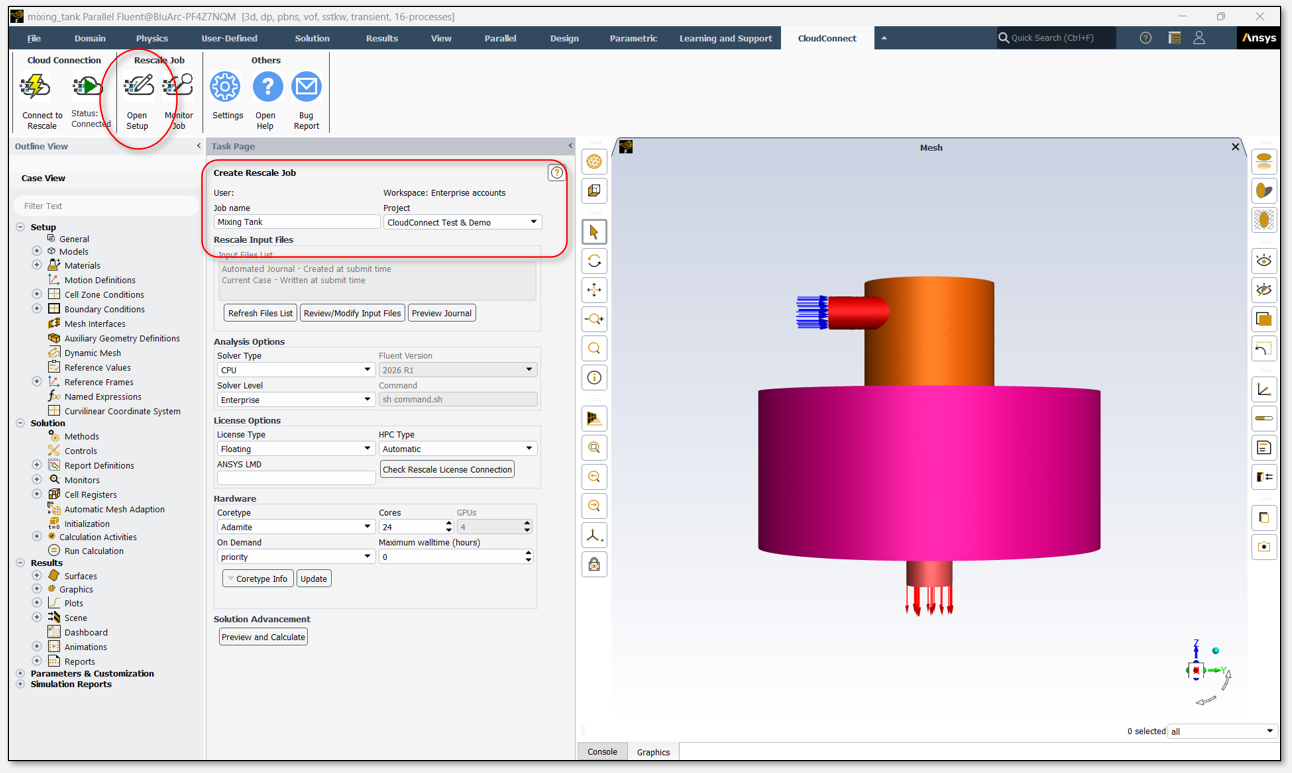
Task: Click the Open Help question mark icon
Action: point(267,87)
